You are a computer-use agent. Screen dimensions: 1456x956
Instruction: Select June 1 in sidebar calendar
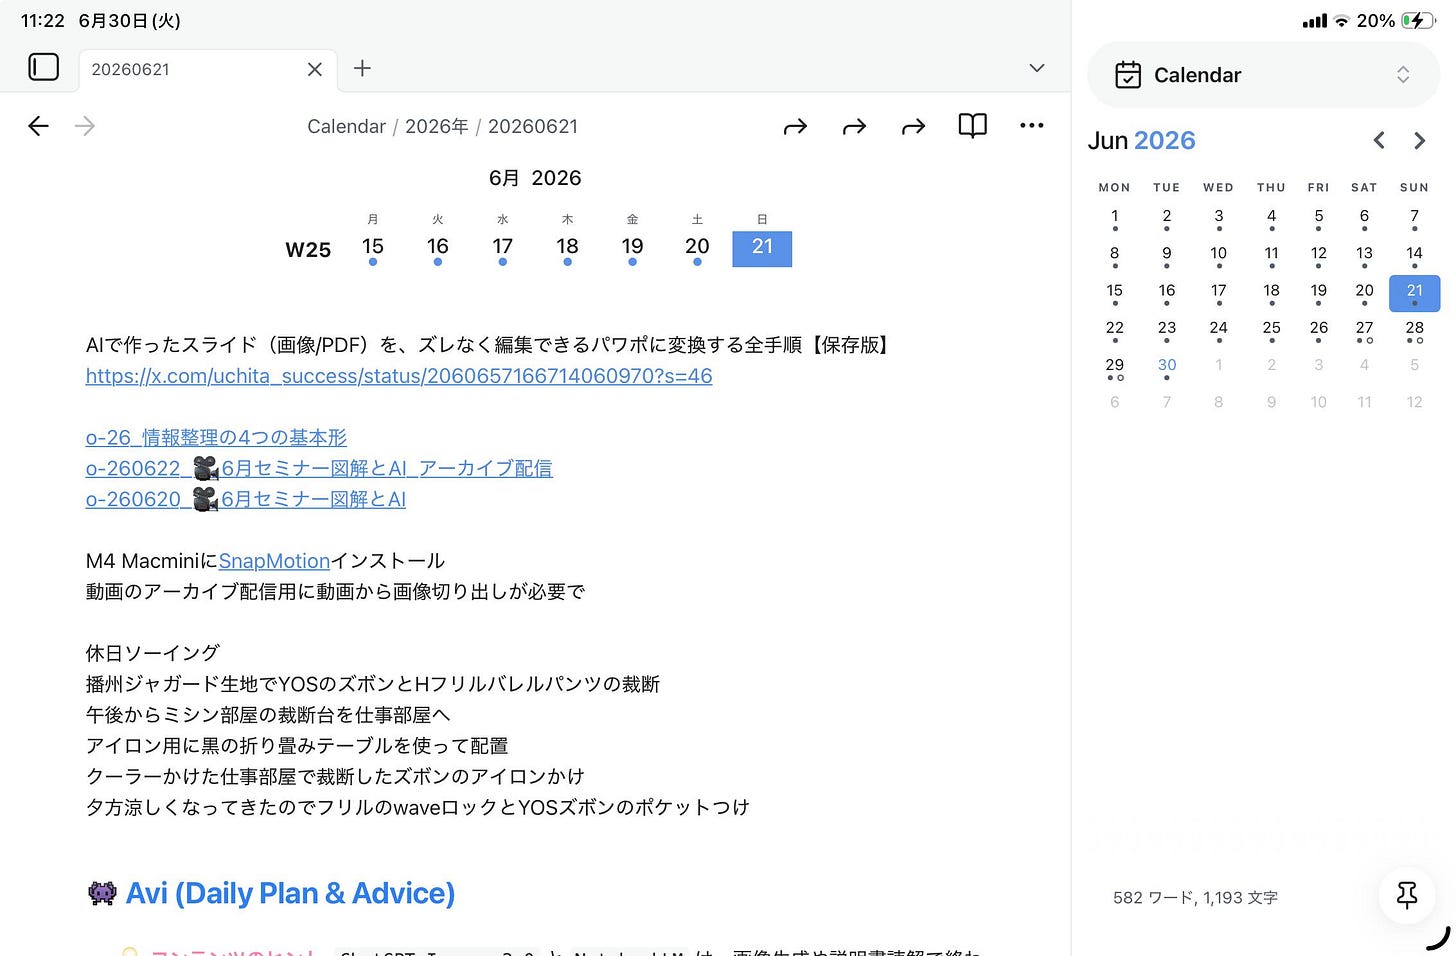pos(1115,217)
